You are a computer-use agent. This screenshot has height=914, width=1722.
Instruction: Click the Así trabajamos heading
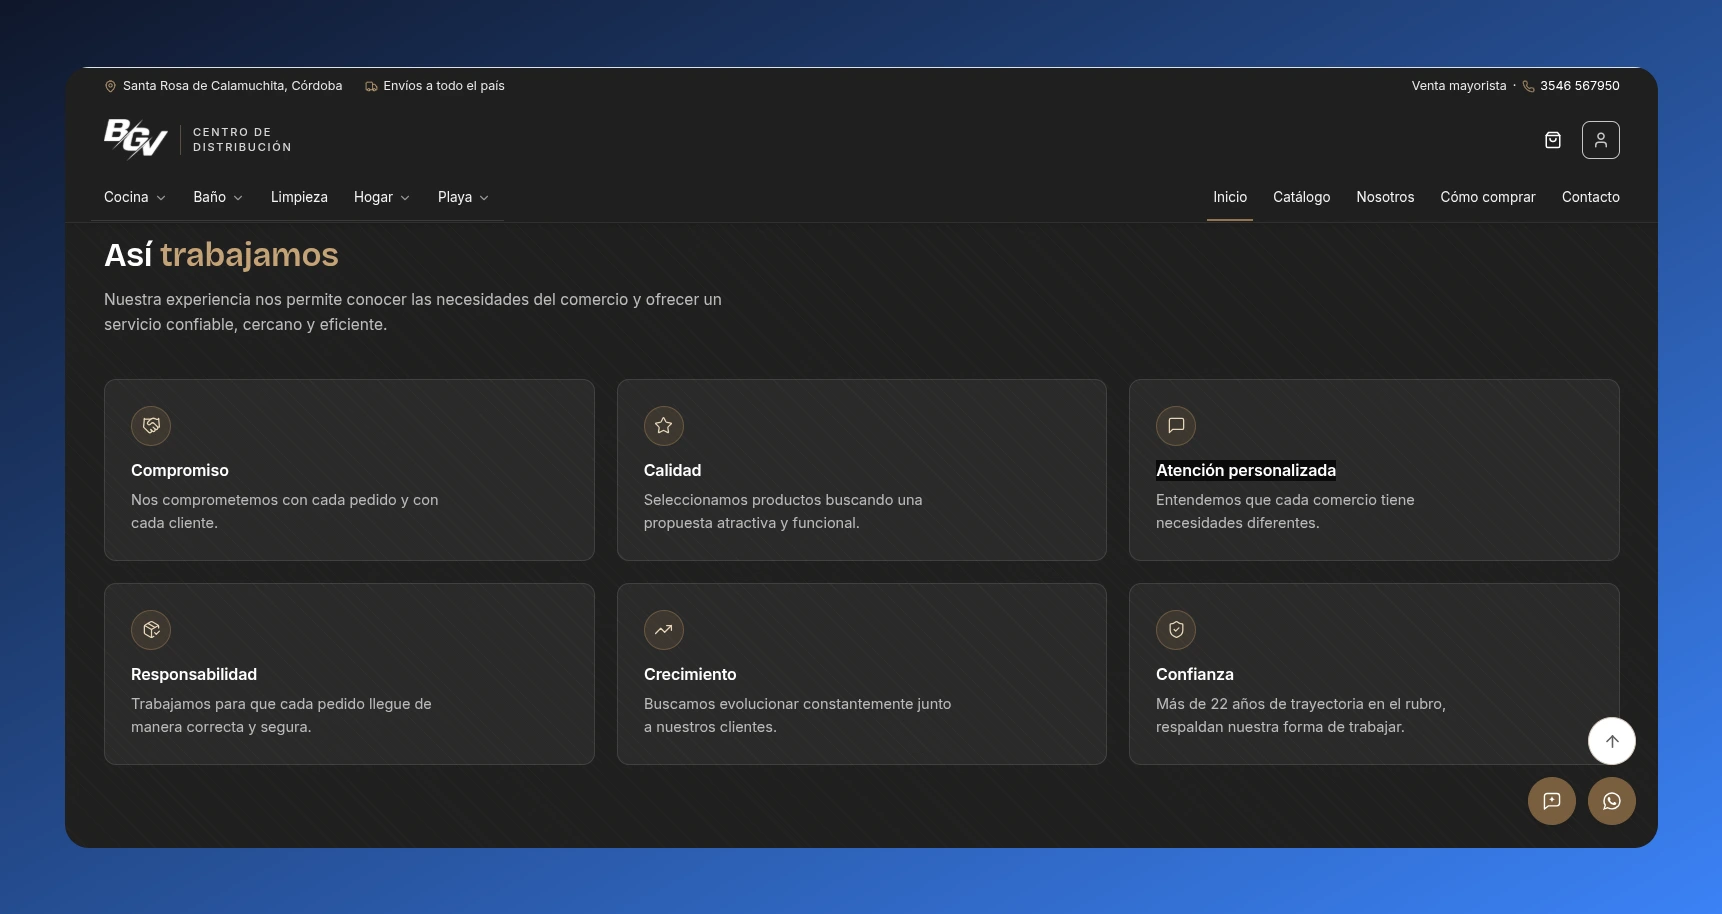(221, 255)
